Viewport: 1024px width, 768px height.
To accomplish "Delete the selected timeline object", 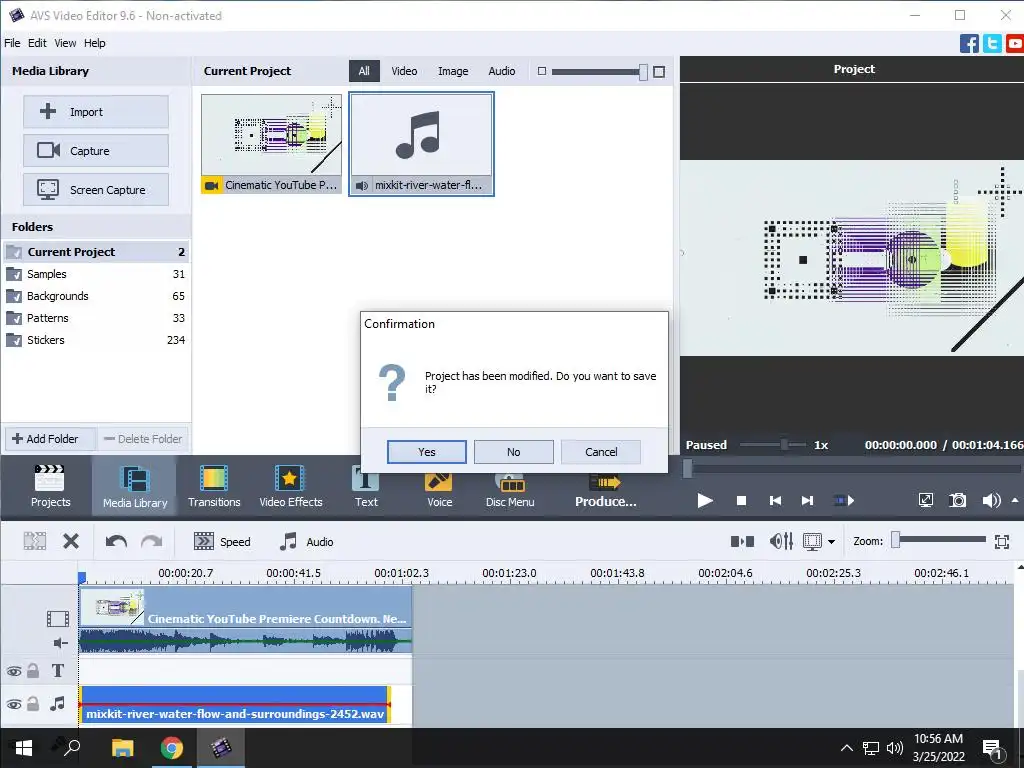I will coord(71,541).
